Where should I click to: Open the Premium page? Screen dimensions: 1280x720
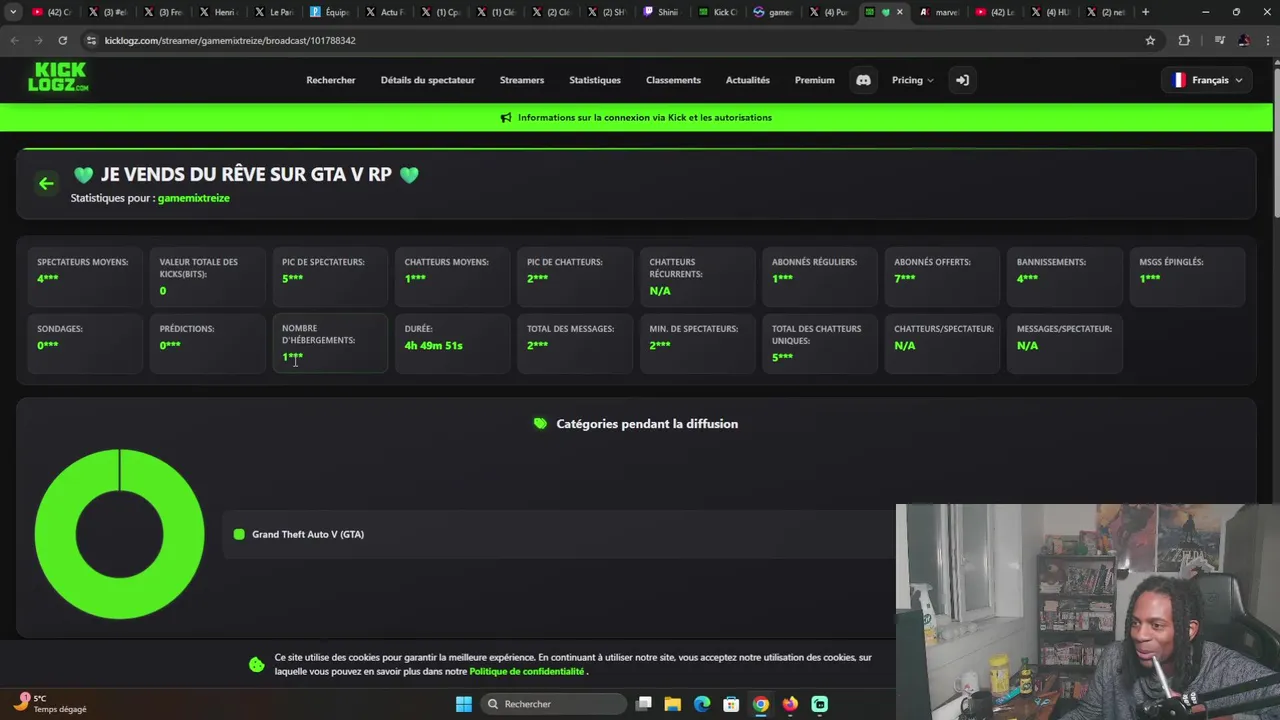point(815,80)
